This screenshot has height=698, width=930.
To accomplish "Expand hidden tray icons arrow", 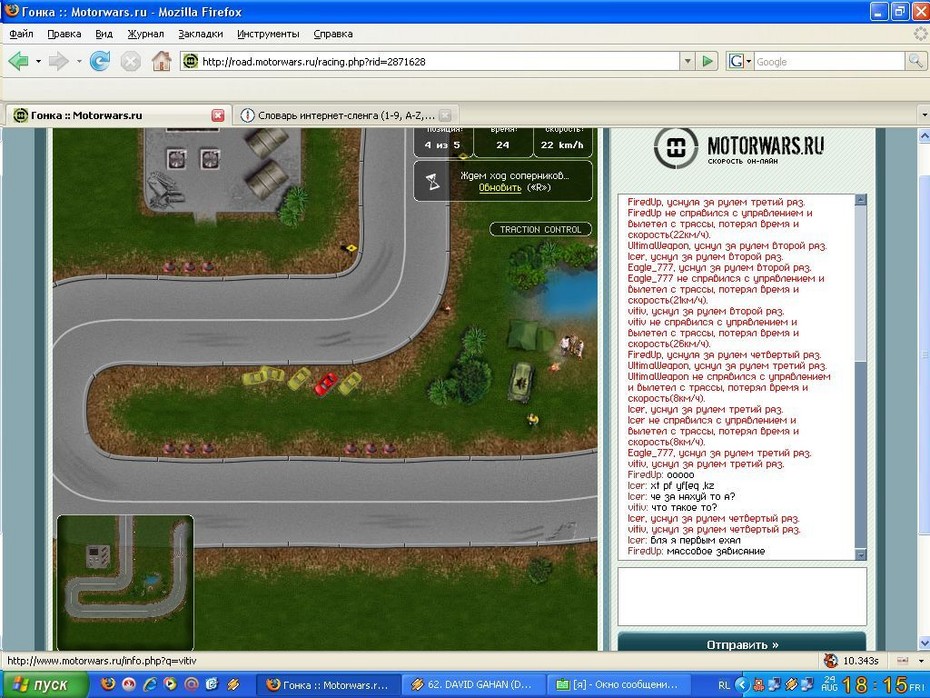I will [x=742, y=684].
